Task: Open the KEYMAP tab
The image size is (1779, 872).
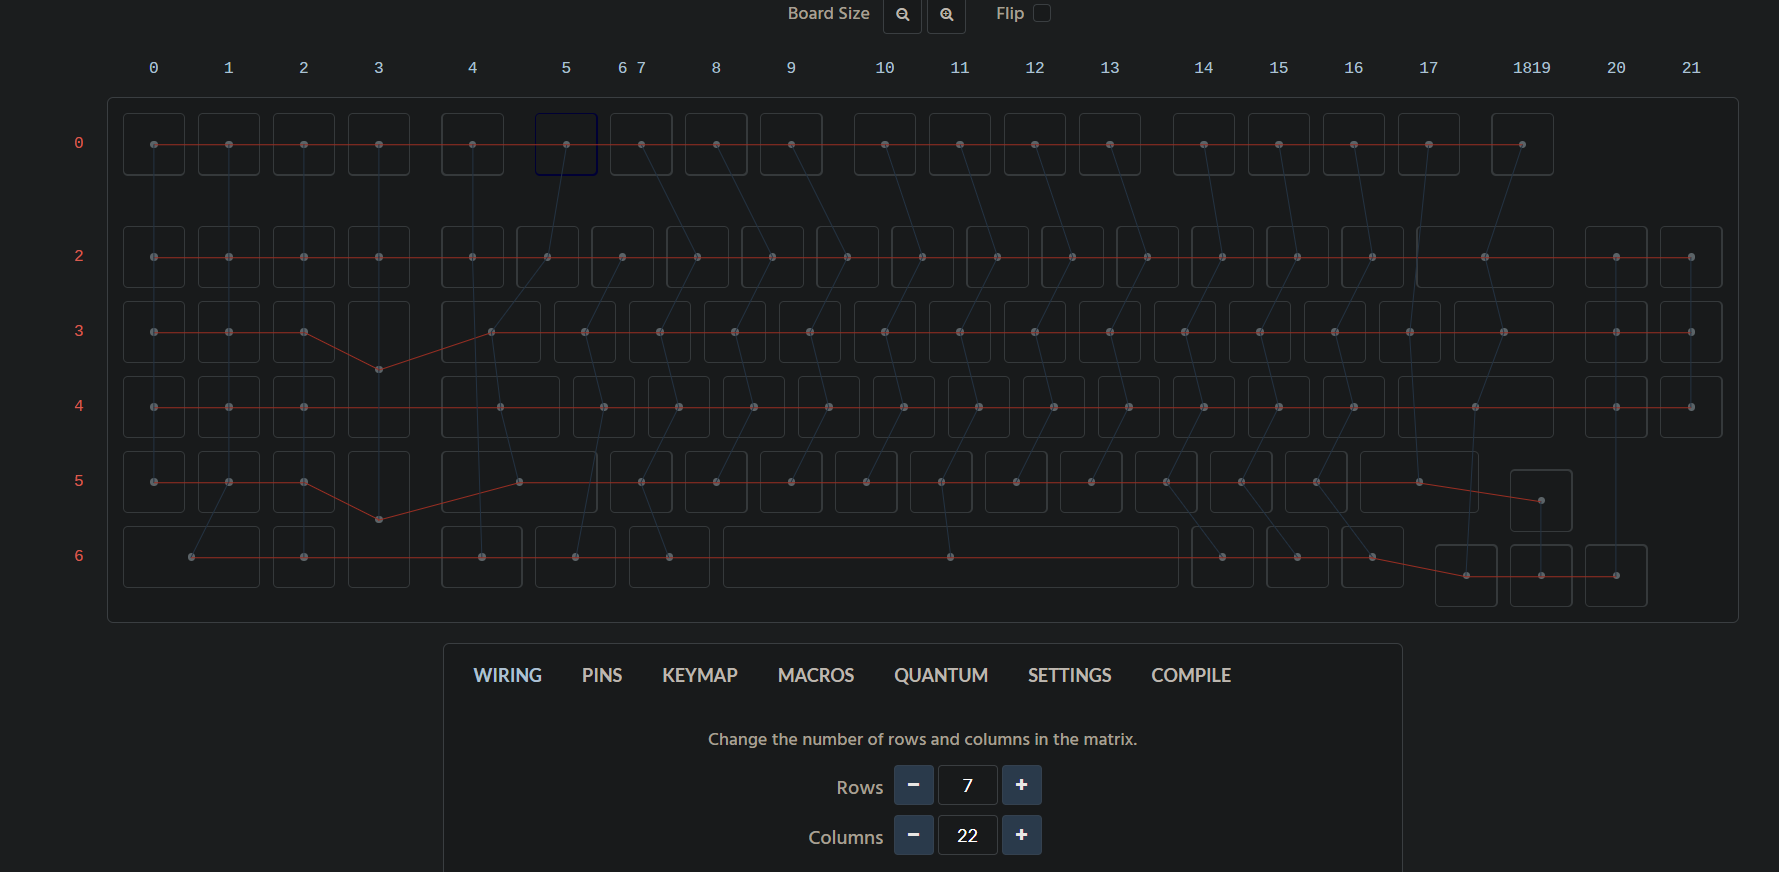Action: coord(700,676)
